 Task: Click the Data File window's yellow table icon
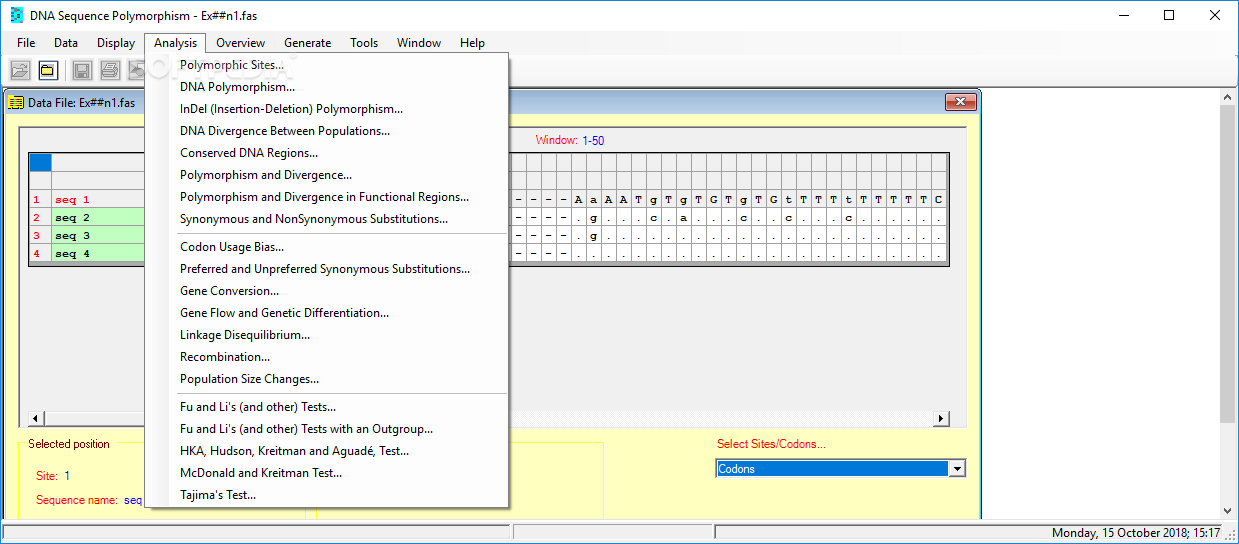click(16, 102)
